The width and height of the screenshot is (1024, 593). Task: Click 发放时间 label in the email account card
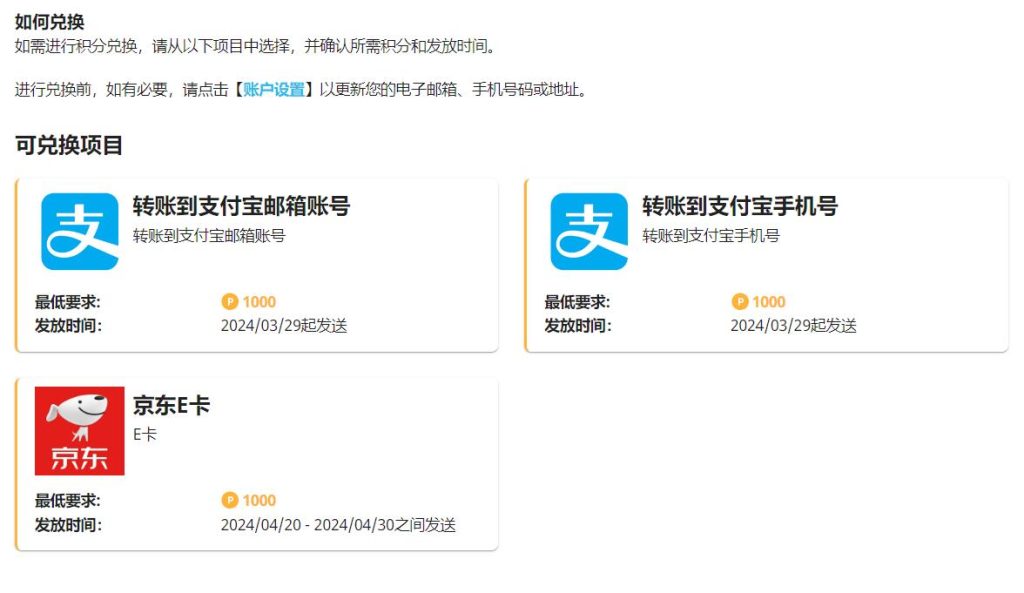click(68, 325)
